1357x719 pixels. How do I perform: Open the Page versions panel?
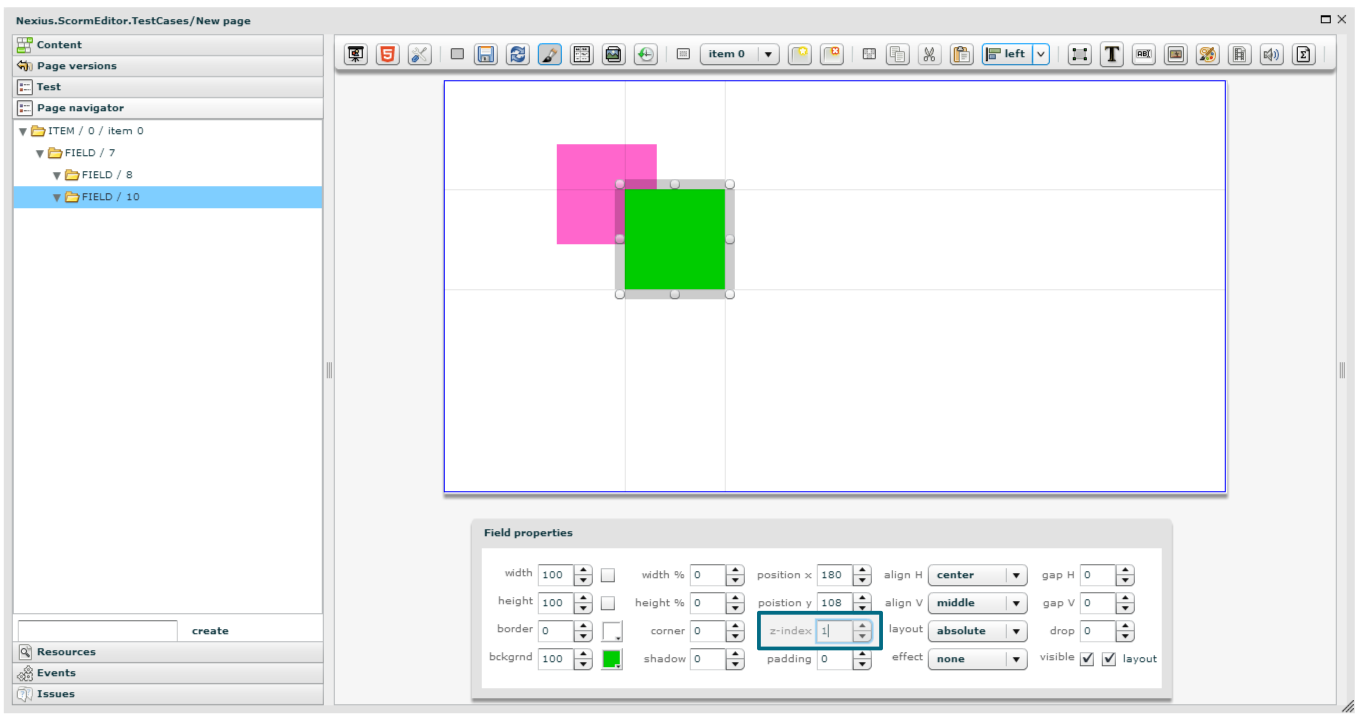[x=76, y=66]
